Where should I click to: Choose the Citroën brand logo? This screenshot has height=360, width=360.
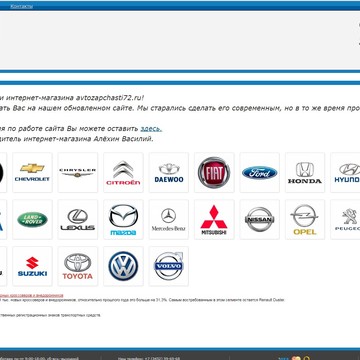click(123, 172)
